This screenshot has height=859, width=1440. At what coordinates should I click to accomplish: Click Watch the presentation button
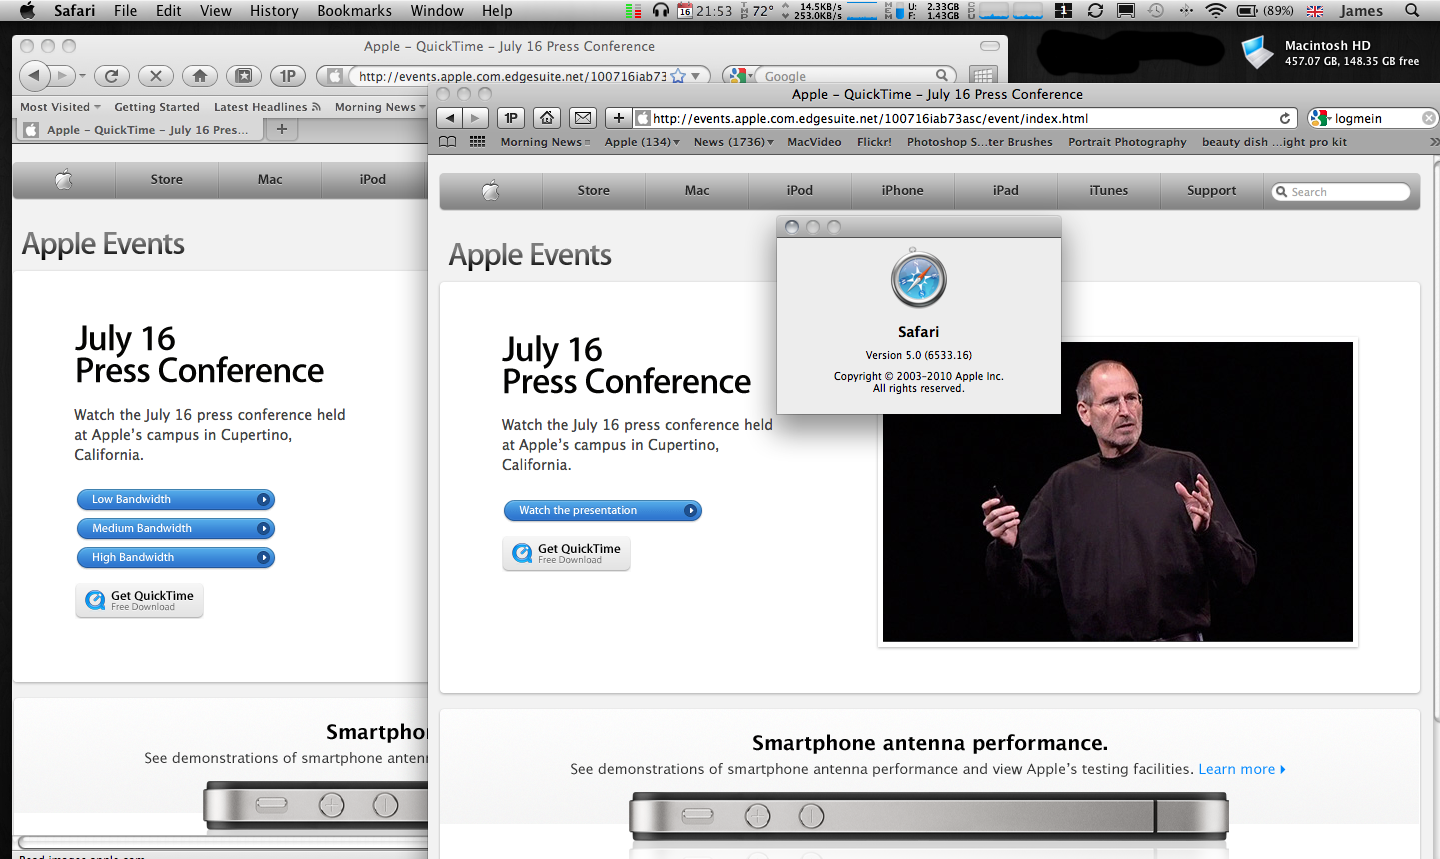(x=603, y=510)
